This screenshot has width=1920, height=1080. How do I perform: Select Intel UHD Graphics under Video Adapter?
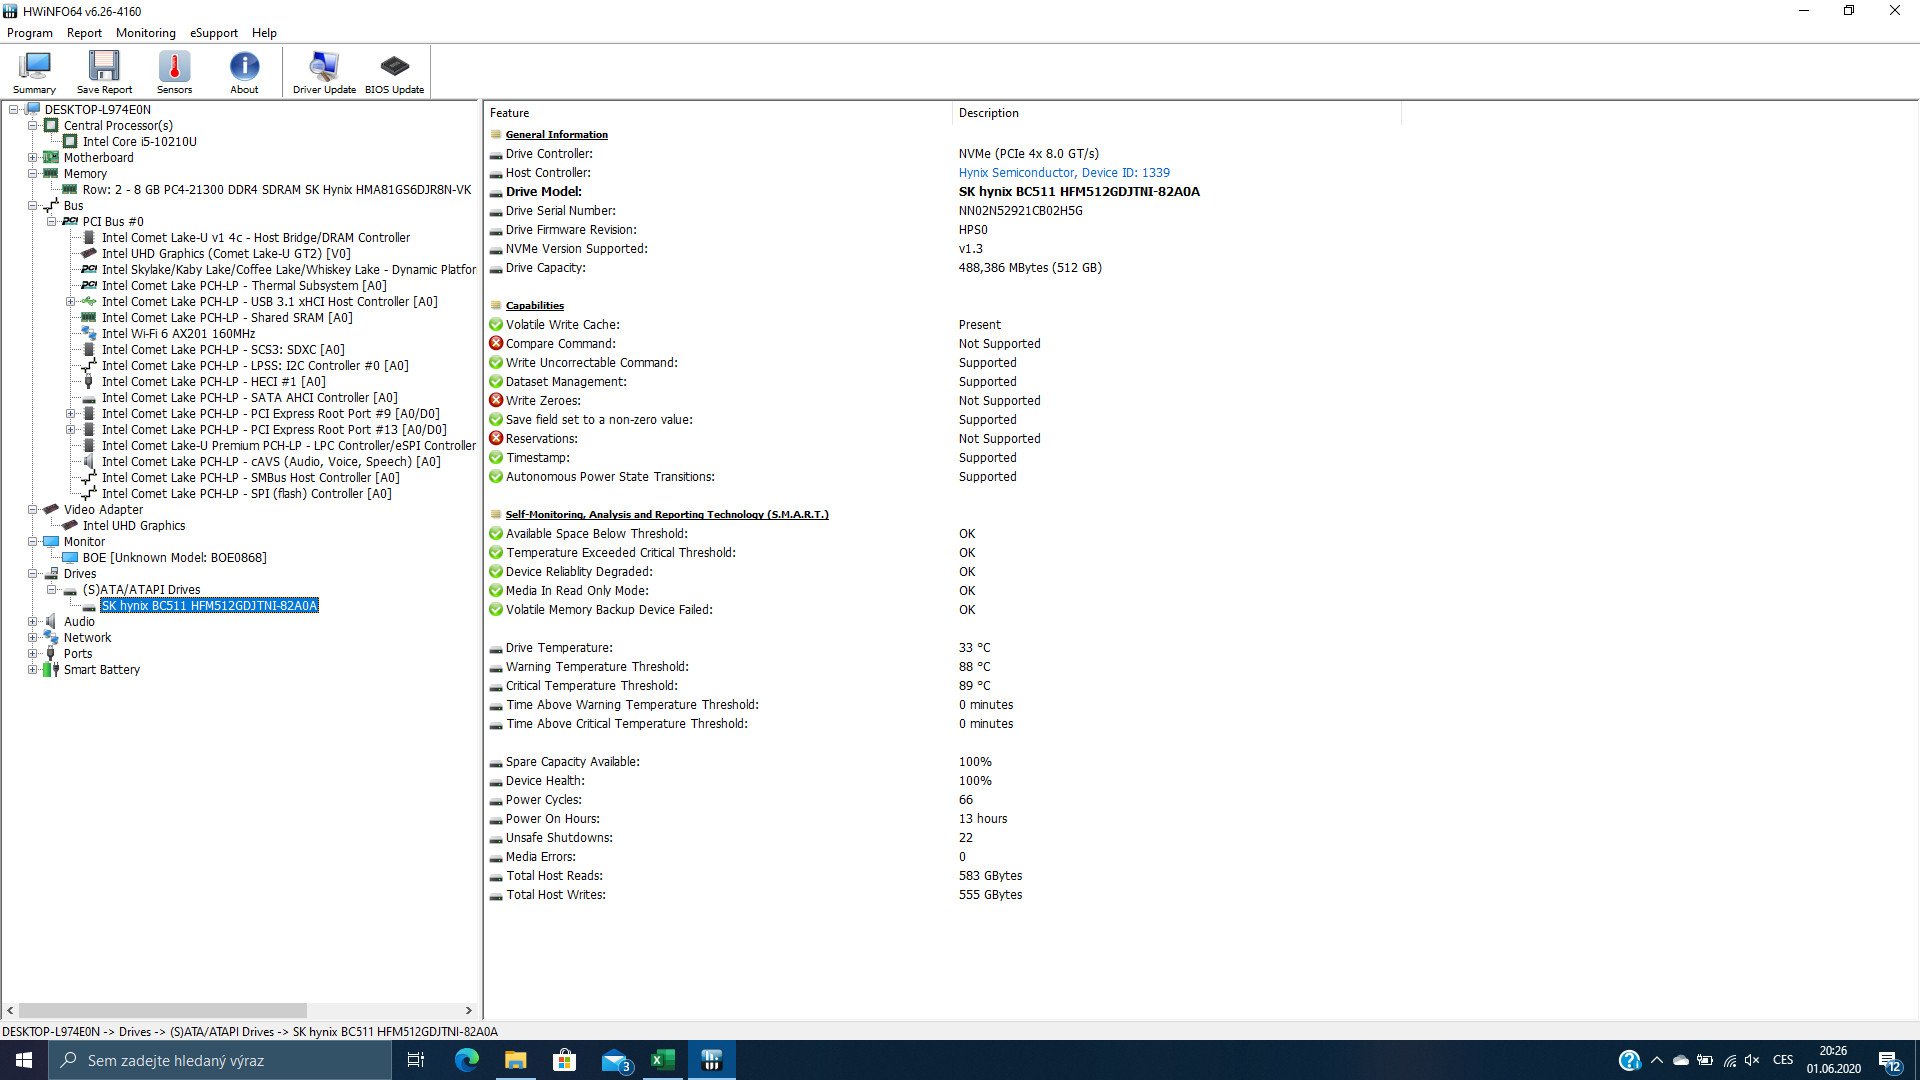(x=134, y=526)
